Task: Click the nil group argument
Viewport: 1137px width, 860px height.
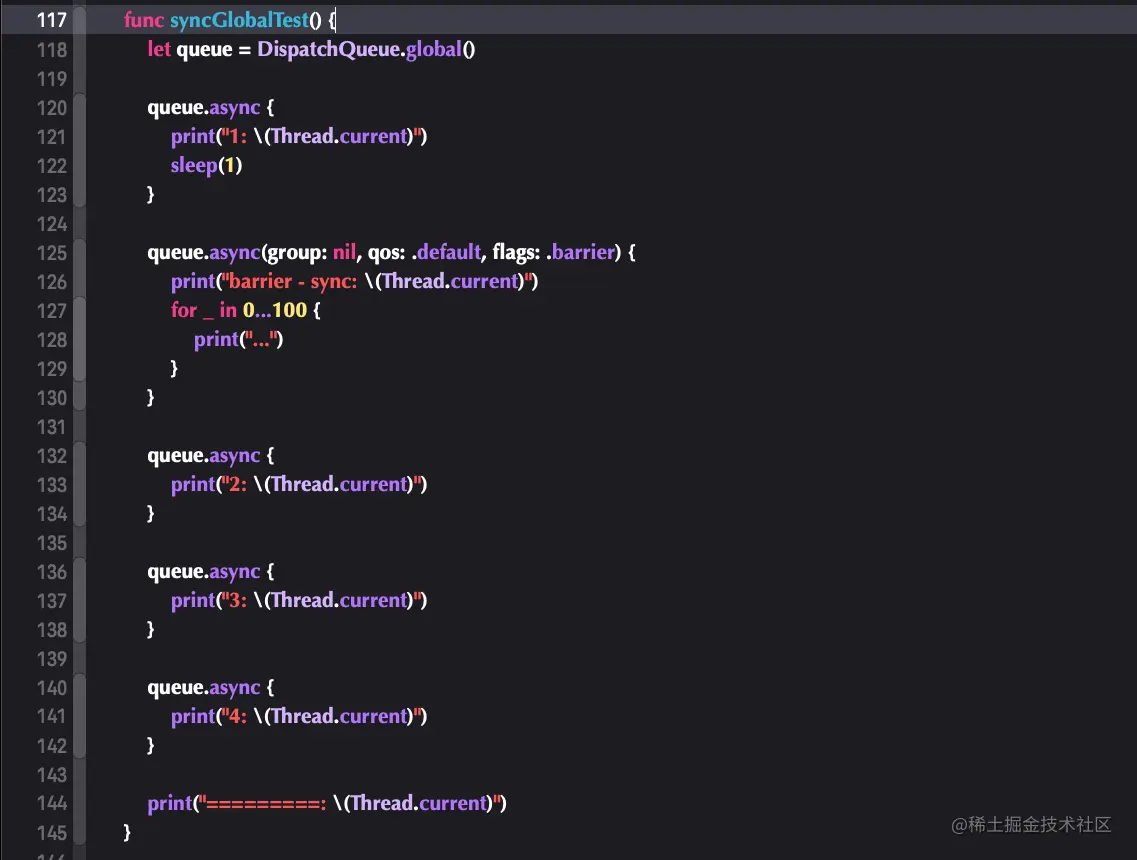Action: pyautogui.click(x=344, y=252)
